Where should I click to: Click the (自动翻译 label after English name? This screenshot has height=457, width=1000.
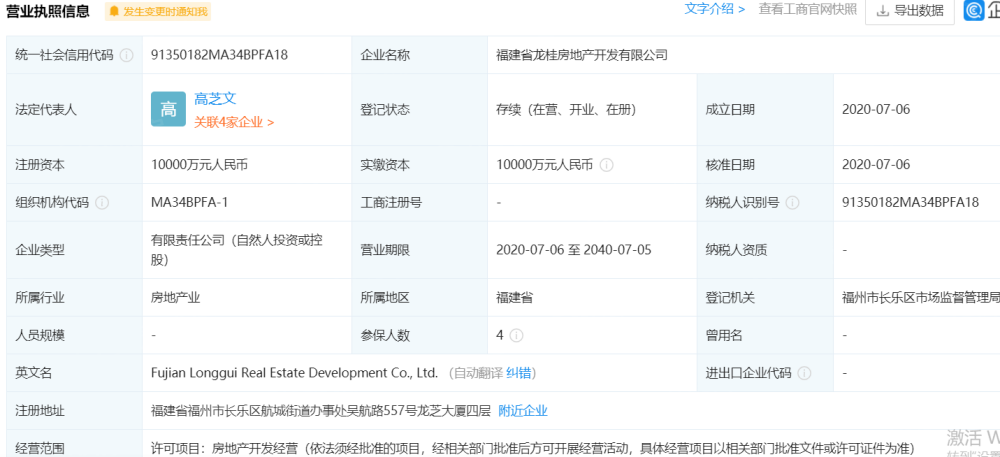(x=475, y=373)
